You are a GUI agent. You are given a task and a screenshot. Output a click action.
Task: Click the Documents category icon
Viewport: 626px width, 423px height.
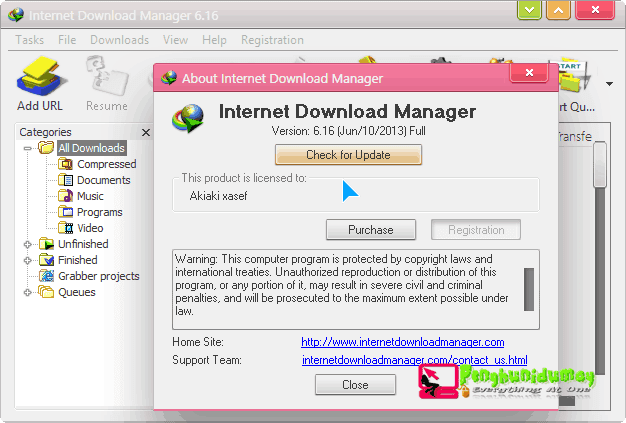pyautogui.click(x=65, y=180)
